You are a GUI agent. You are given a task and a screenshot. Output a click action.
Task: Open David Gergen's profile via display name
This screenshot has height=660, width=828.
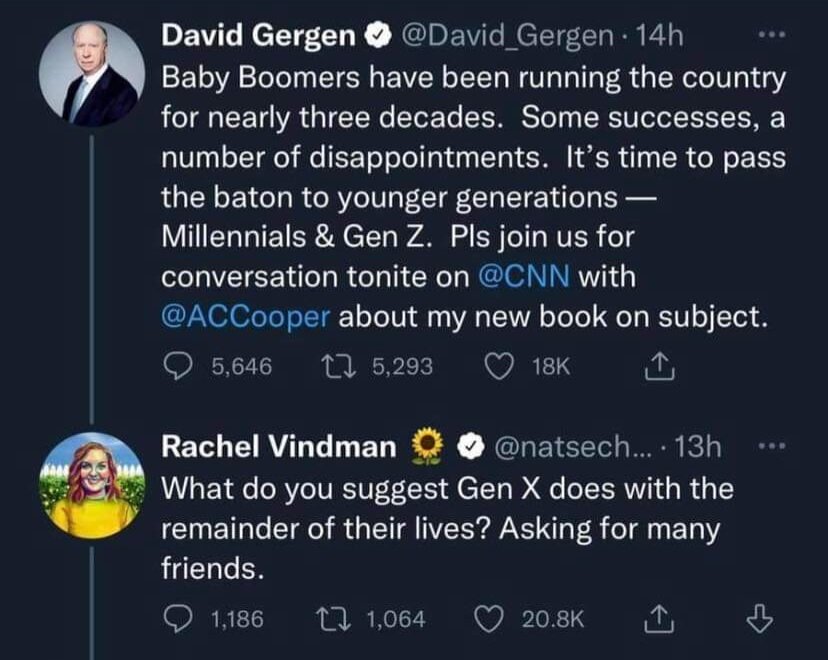tap(258, 37)
